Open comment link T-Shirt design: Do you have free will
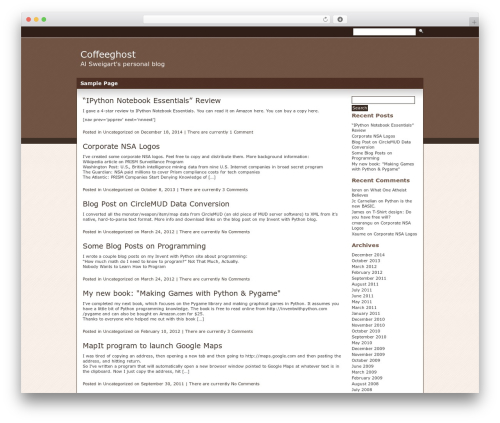This screenshot has height=423, width=500. tap(381, 214)
